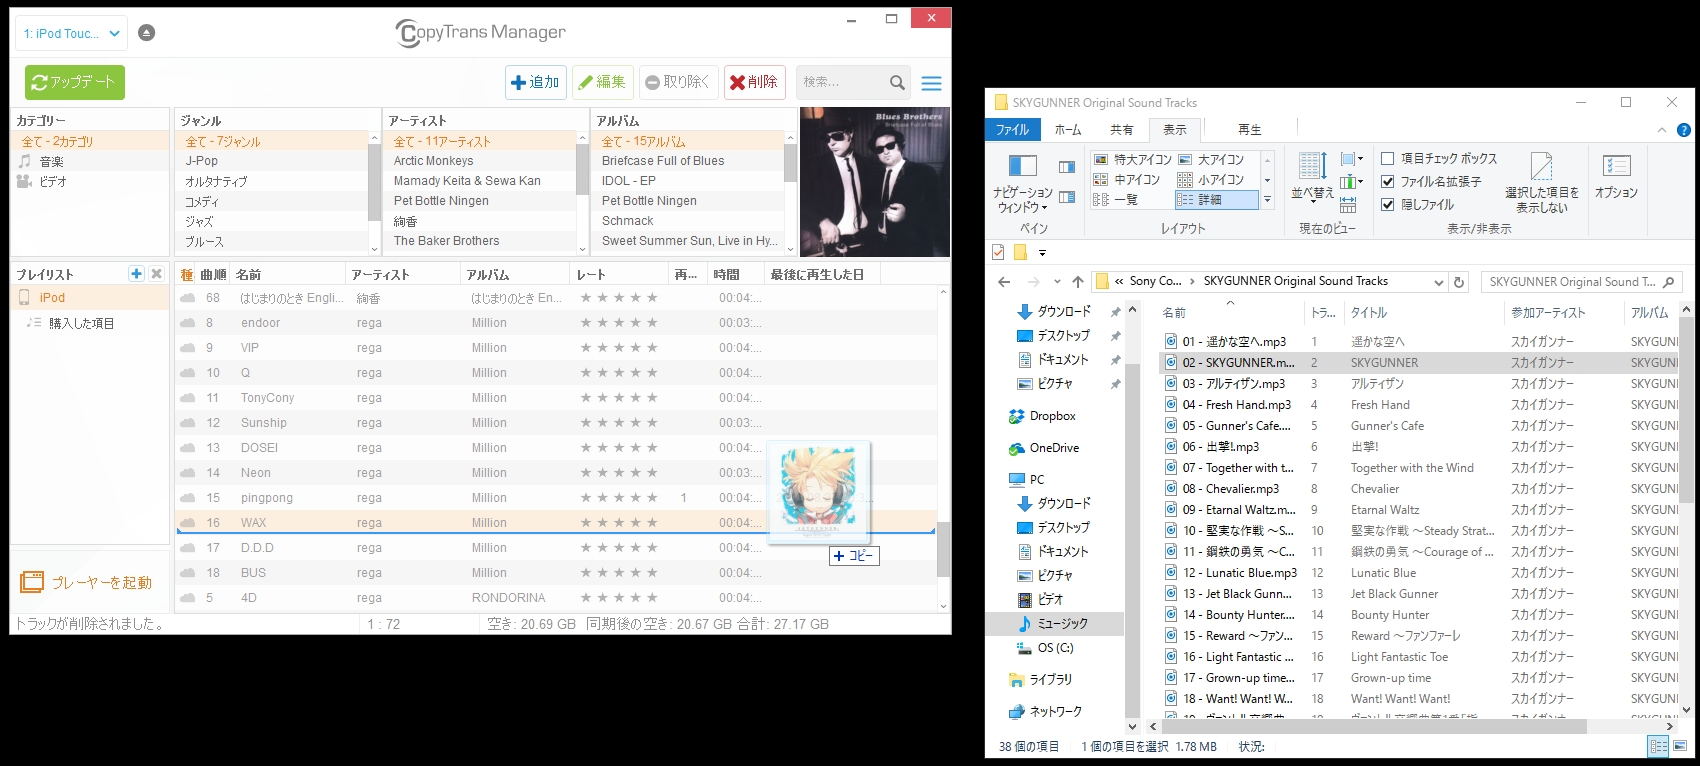Image resolution: width=1700 pixels, height=766 pixels.
Task: Open the recent locations dropdown arrow
Action: click(x=1057, y=282)
